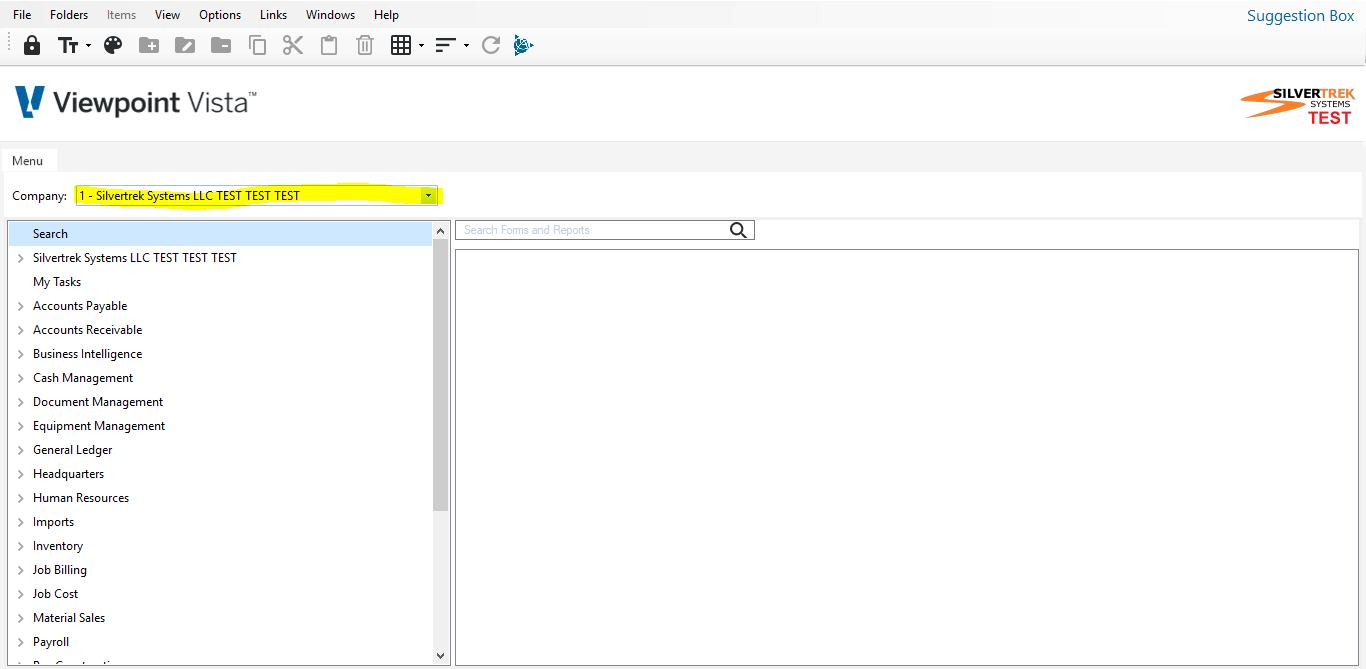Expand the Human Resources node
The width and height of the screenshot is (1366, 669).
(x=21, y=498)
